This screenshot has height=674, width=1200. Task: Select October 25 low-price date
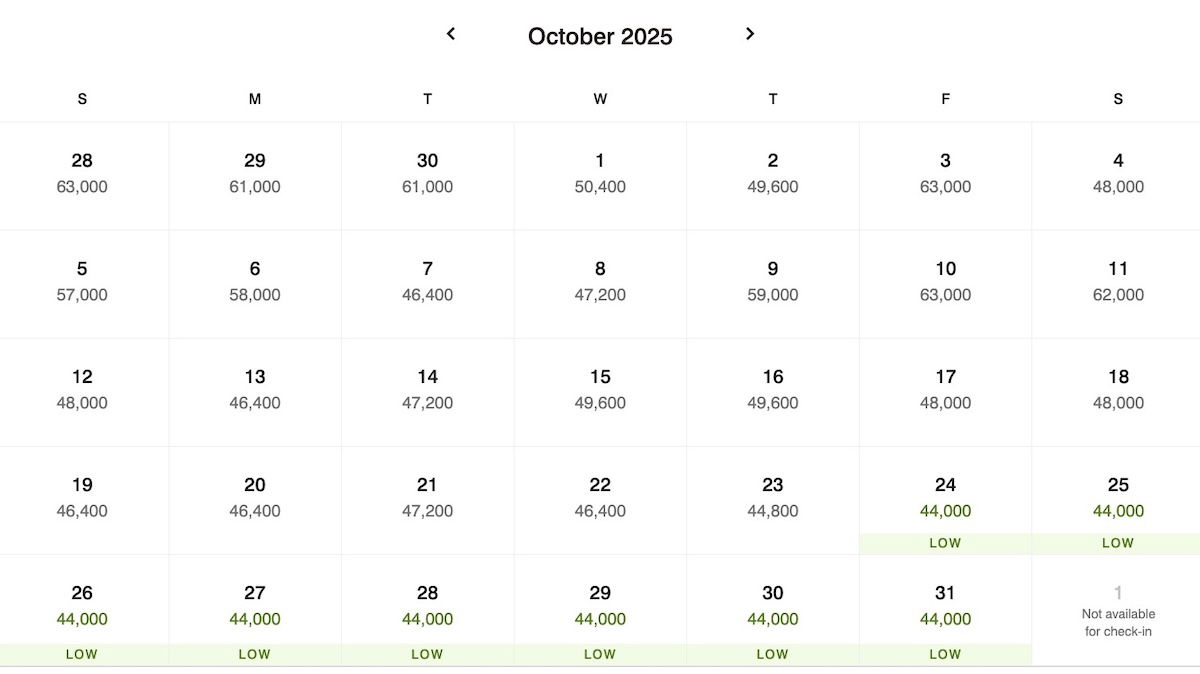pyautogui.click(x=1117, y=500)
